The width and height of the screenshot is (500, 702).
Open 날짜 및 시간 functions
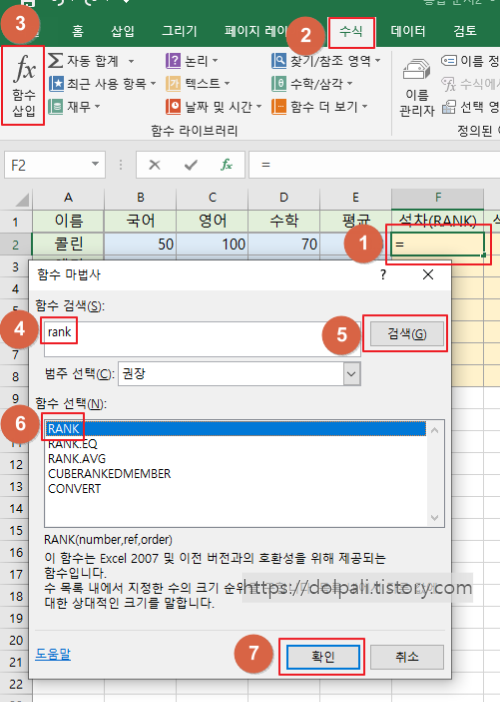click(x=213, y=107)
